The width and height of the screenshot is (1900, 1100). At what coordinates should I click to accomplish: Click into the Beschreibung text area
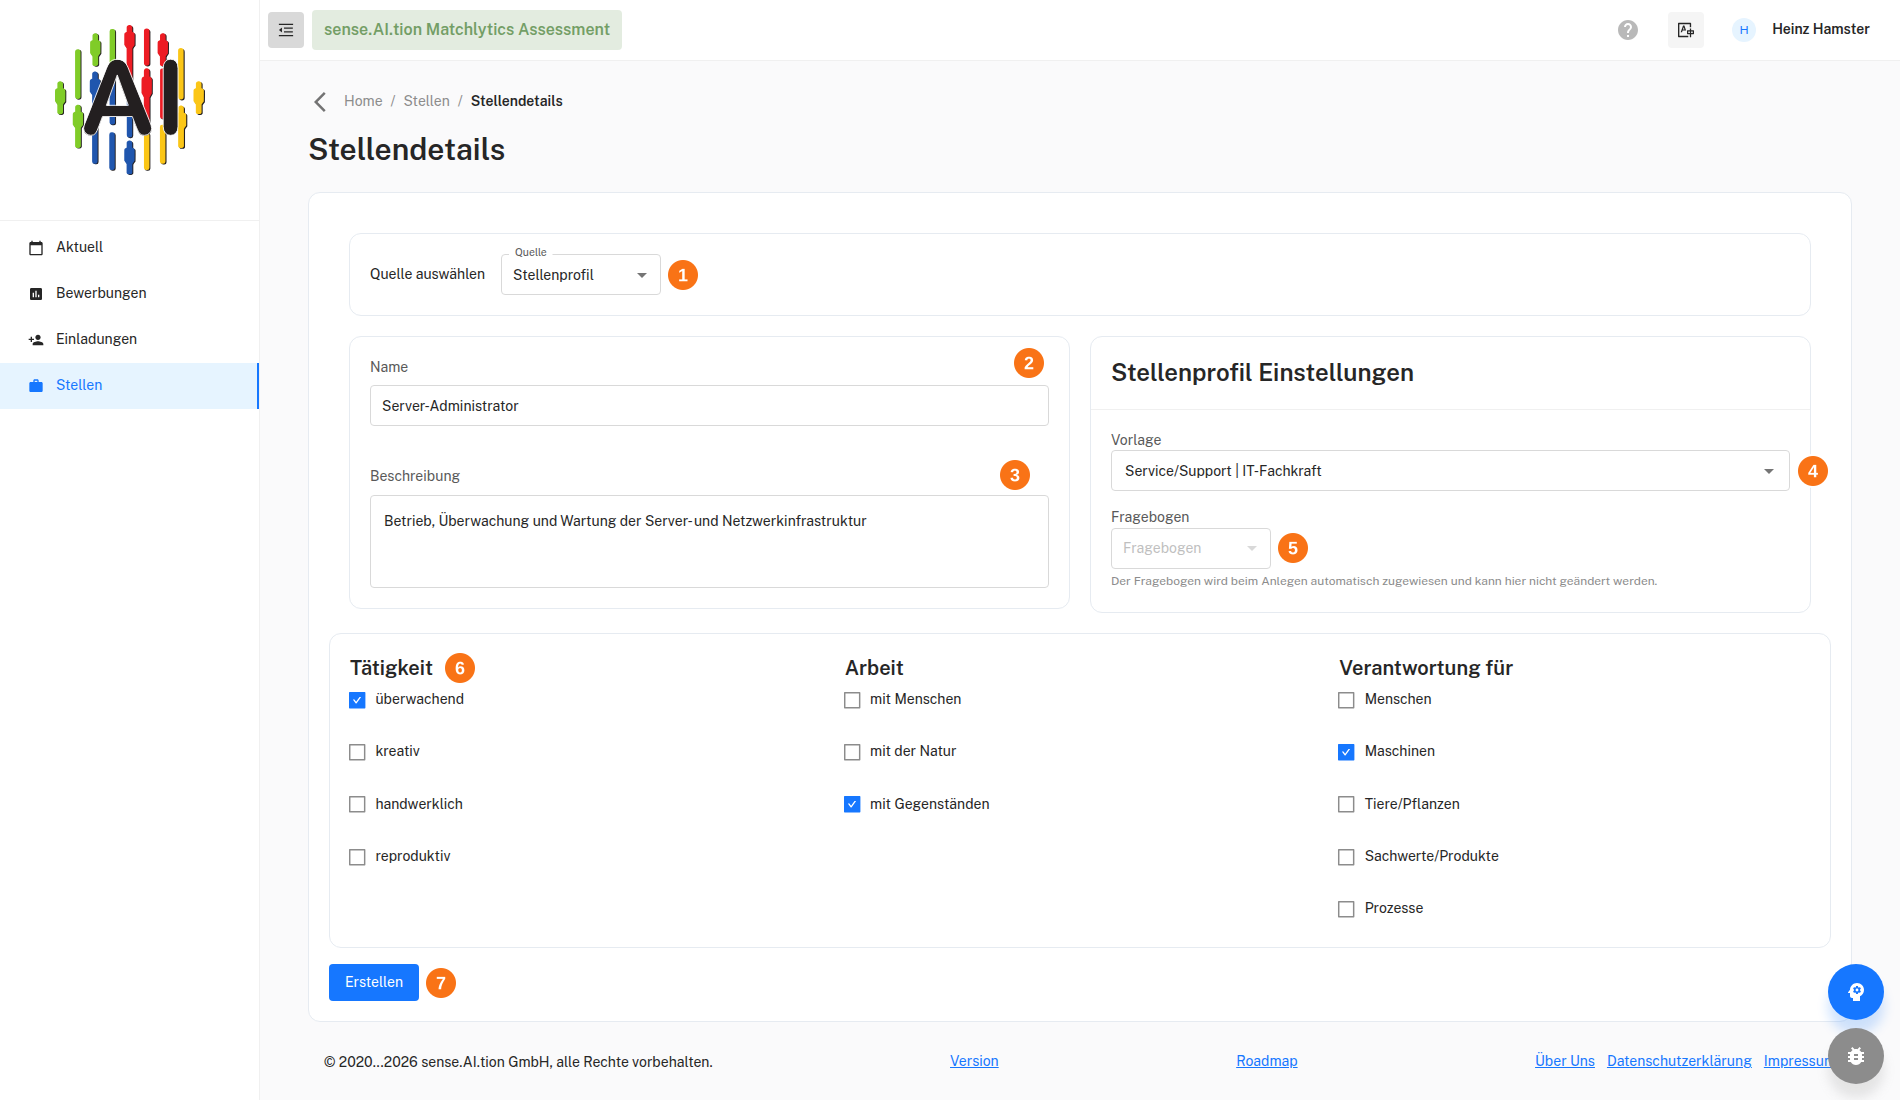(709, 541)
